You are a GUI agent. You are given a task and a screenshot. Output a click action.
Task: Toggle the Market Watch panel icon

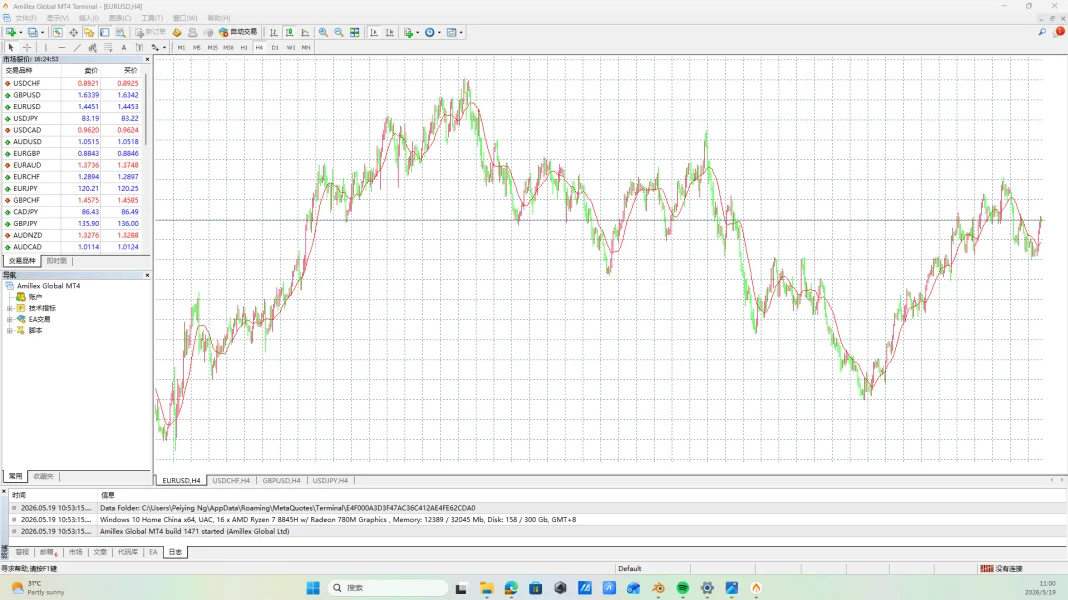58,32
